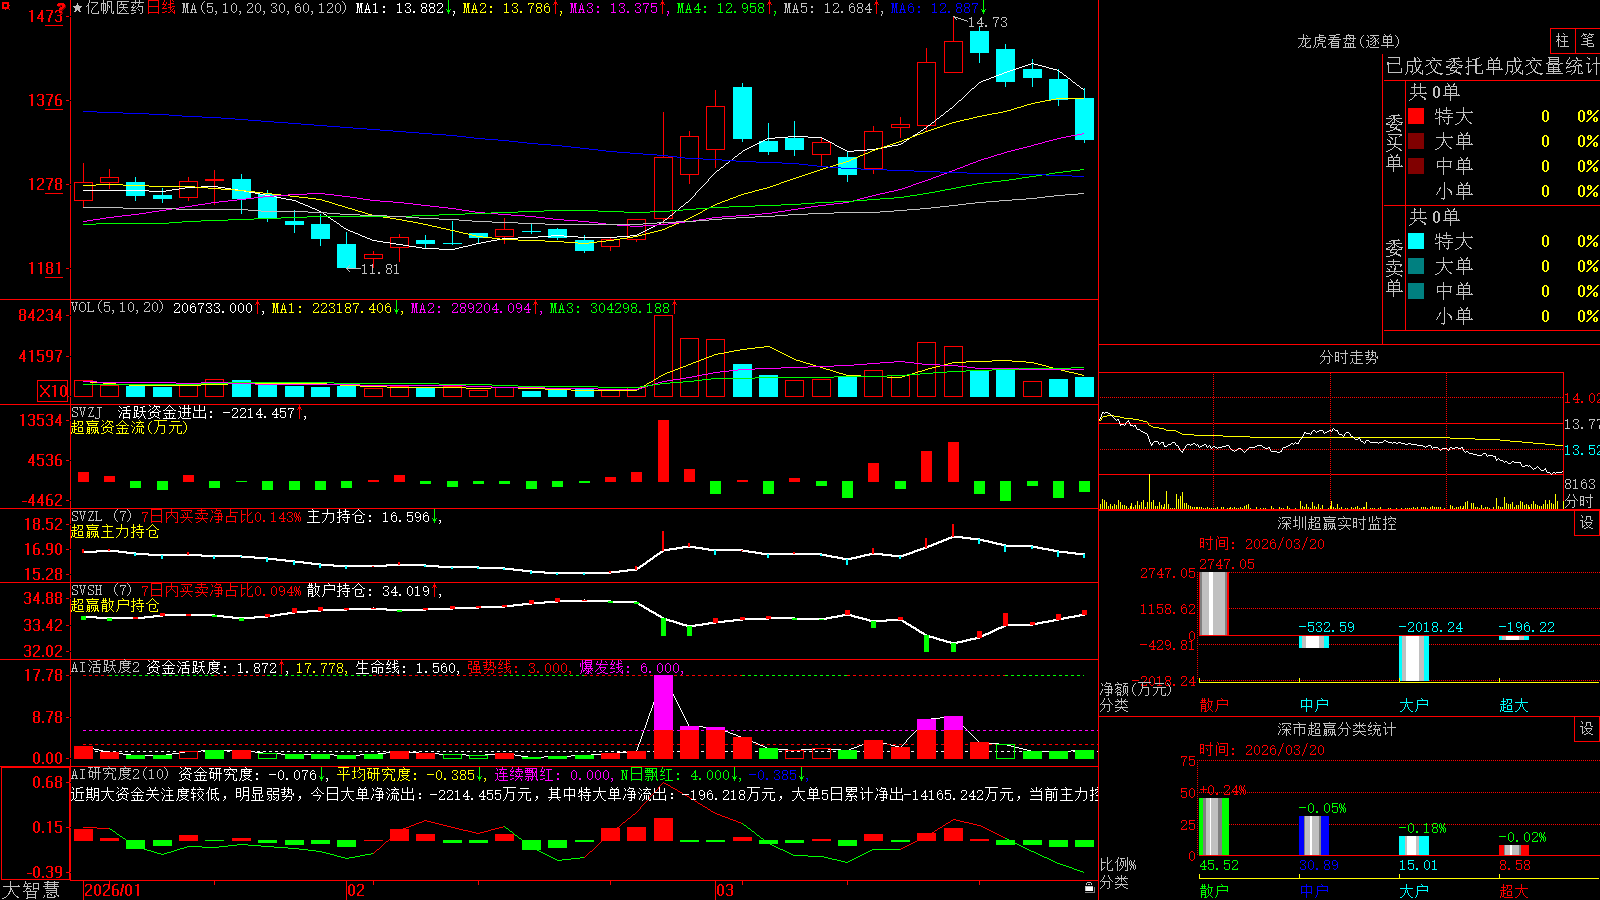This screenshot has height=900, width=1600.
Task: Click the 已成交委托单成交量统计 header
Action: tap(1492, 66)
